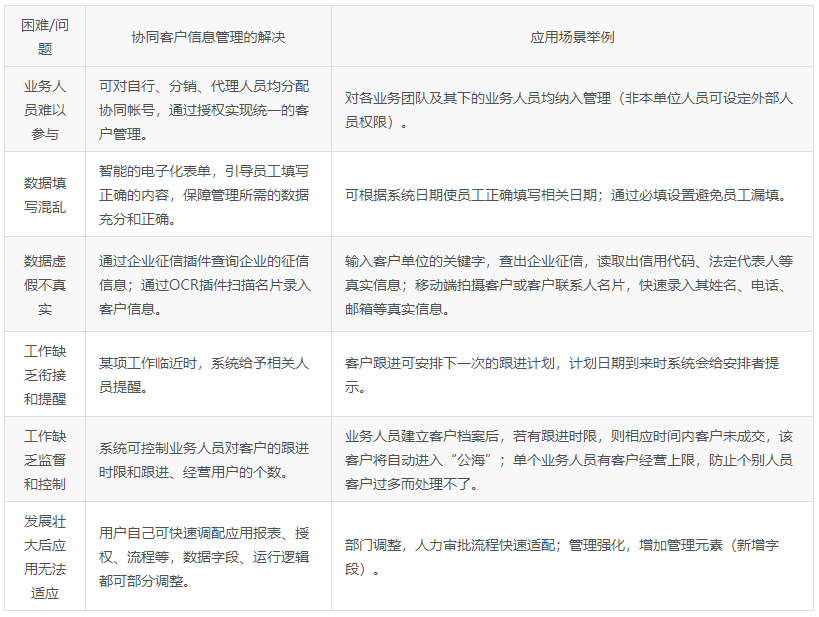Image resolution: width=819 pixels, height=617 pixels.
Task: Click the example cell starting '对各业务团队及其下的业务人员'
Action: tap(572, 109)
